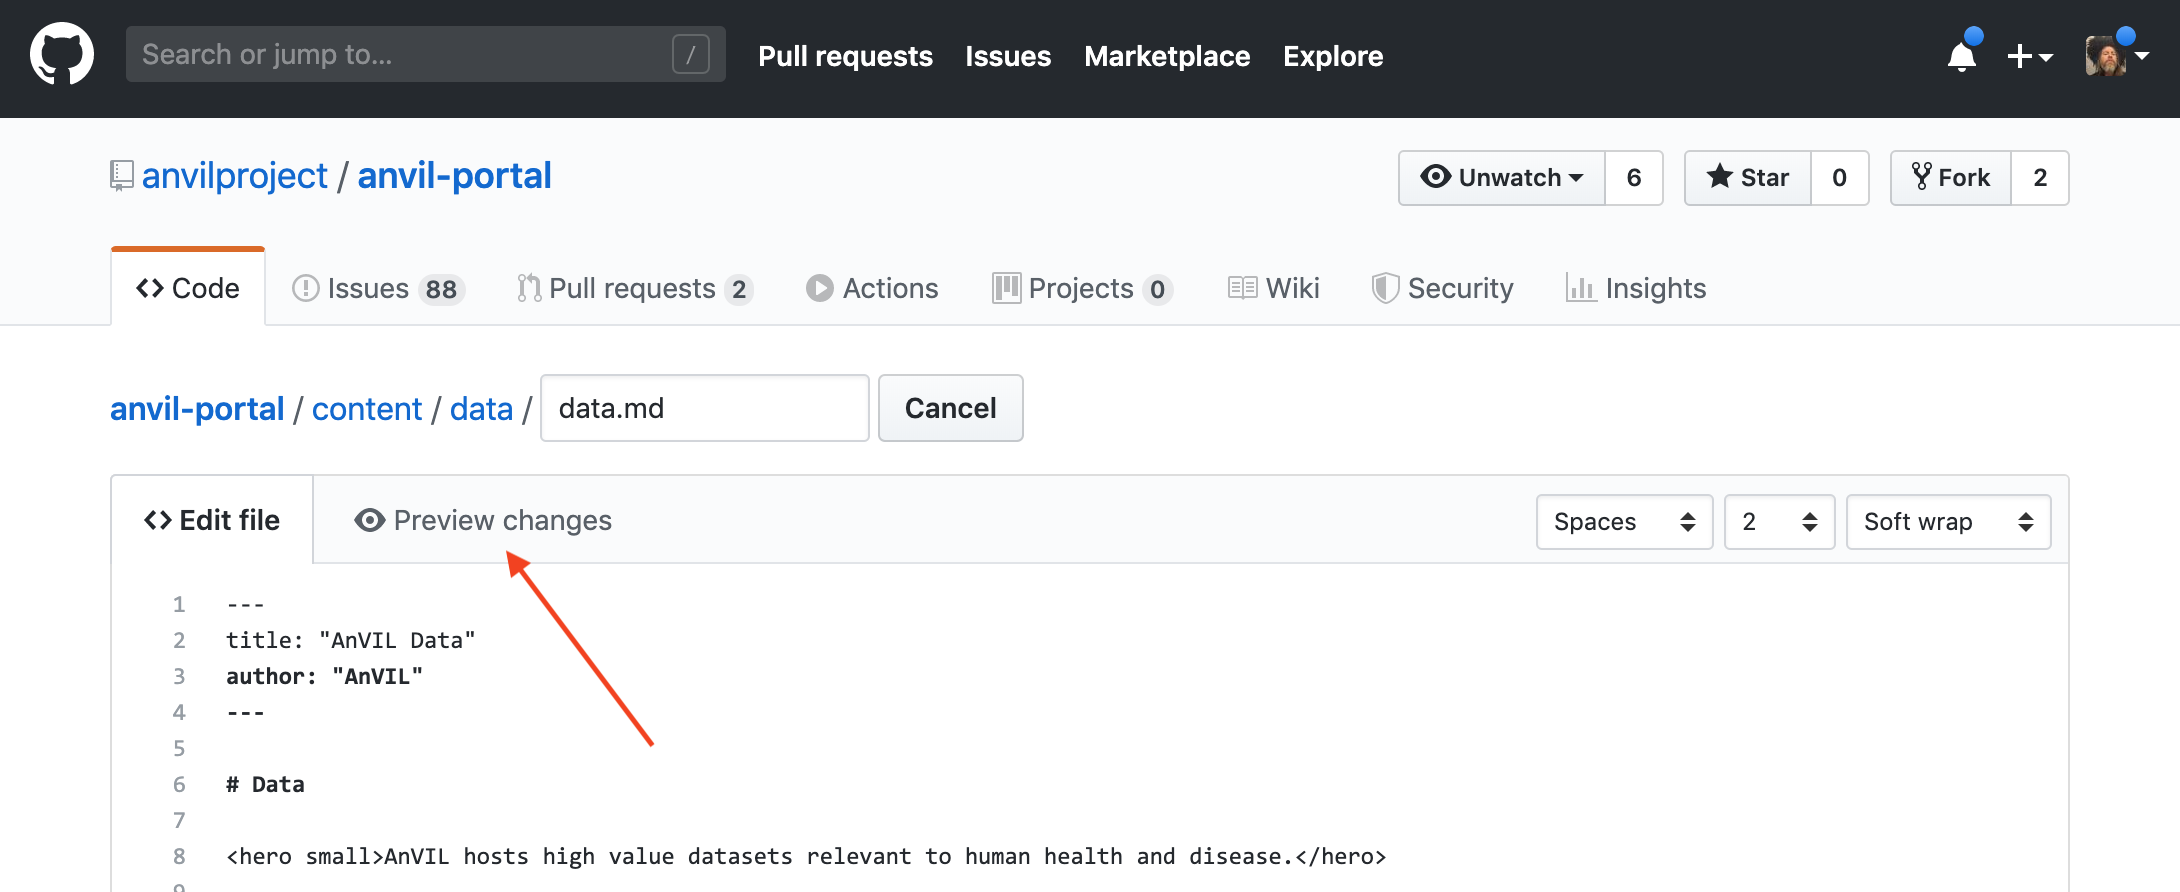Viewport: 2180px width, 892px height.
Task: Click the data.md filename field
Action: coord(705,408)
